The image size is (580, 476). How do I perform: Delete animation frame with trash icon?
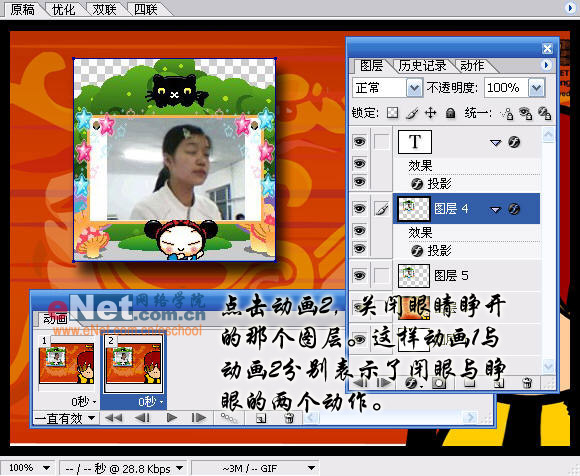pyautogui.click(x=289, y=418)
